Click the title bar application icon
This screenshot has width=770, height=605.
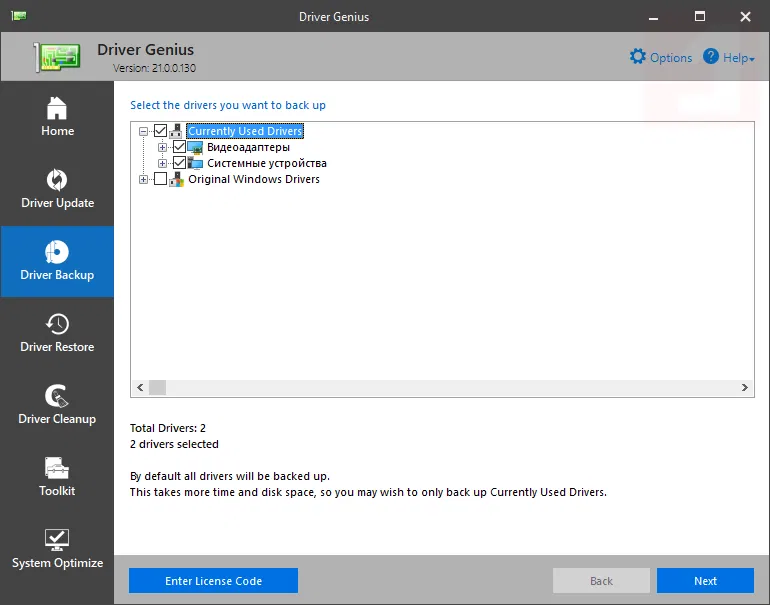point(19,16)
